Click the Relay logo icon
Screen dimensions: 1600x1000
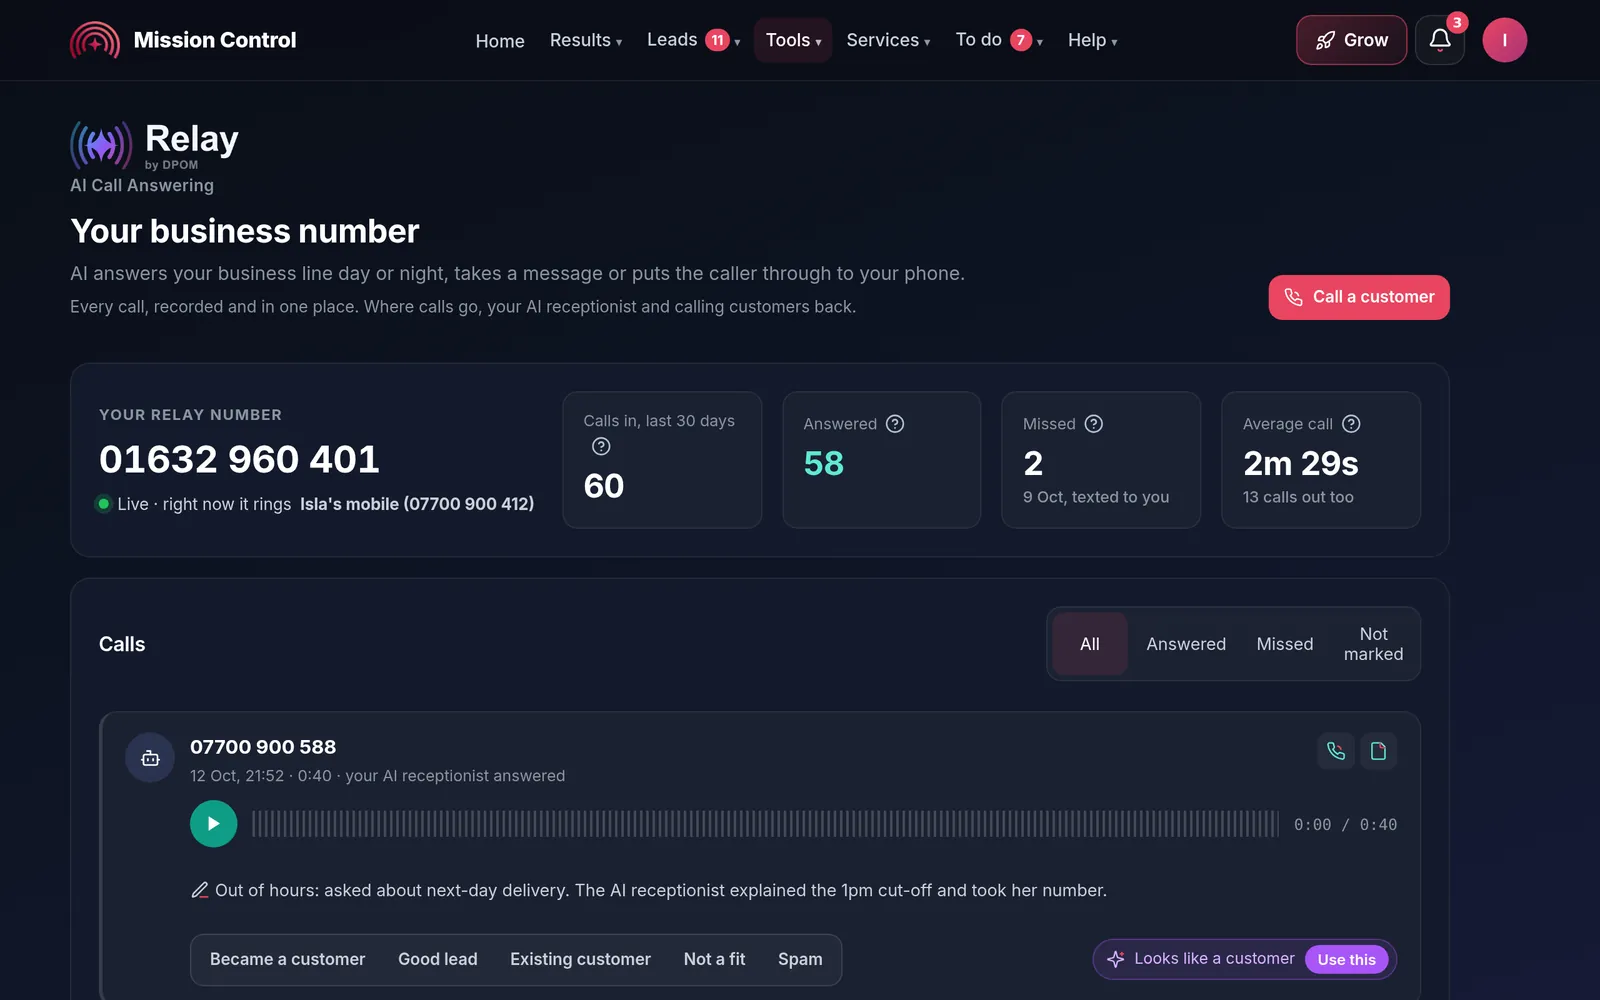[x=101, y=146]
